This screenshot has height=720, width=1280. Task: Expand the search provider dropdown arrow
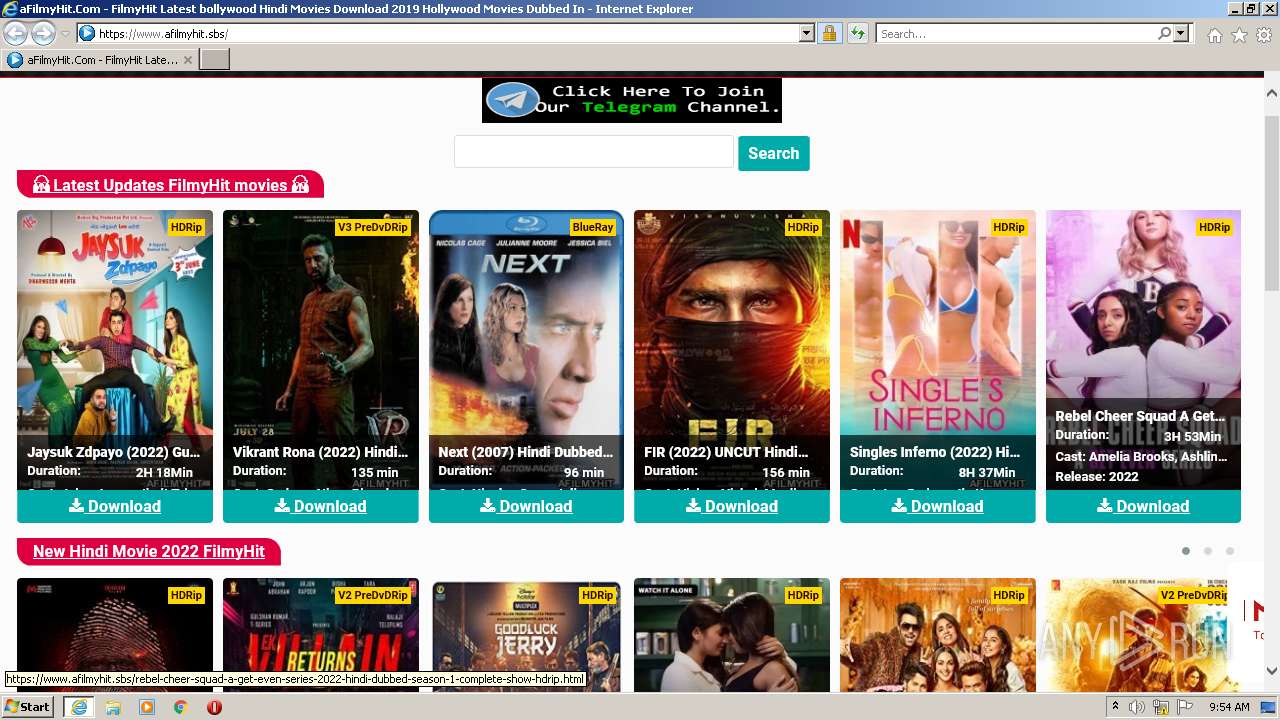tap(1181, 34)
